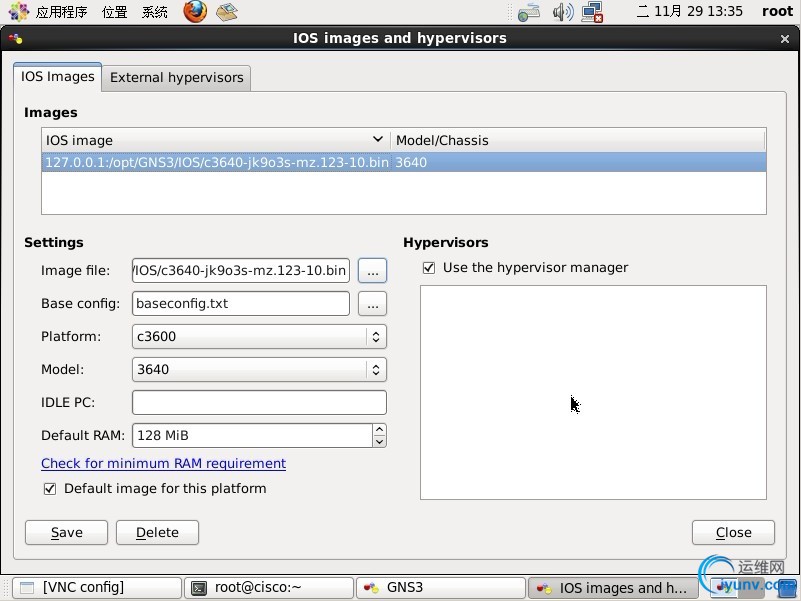Switch to GNS3 window in taskbar
Image resolution: width=801 pixels, height=601 pixels.
(441, 588)
